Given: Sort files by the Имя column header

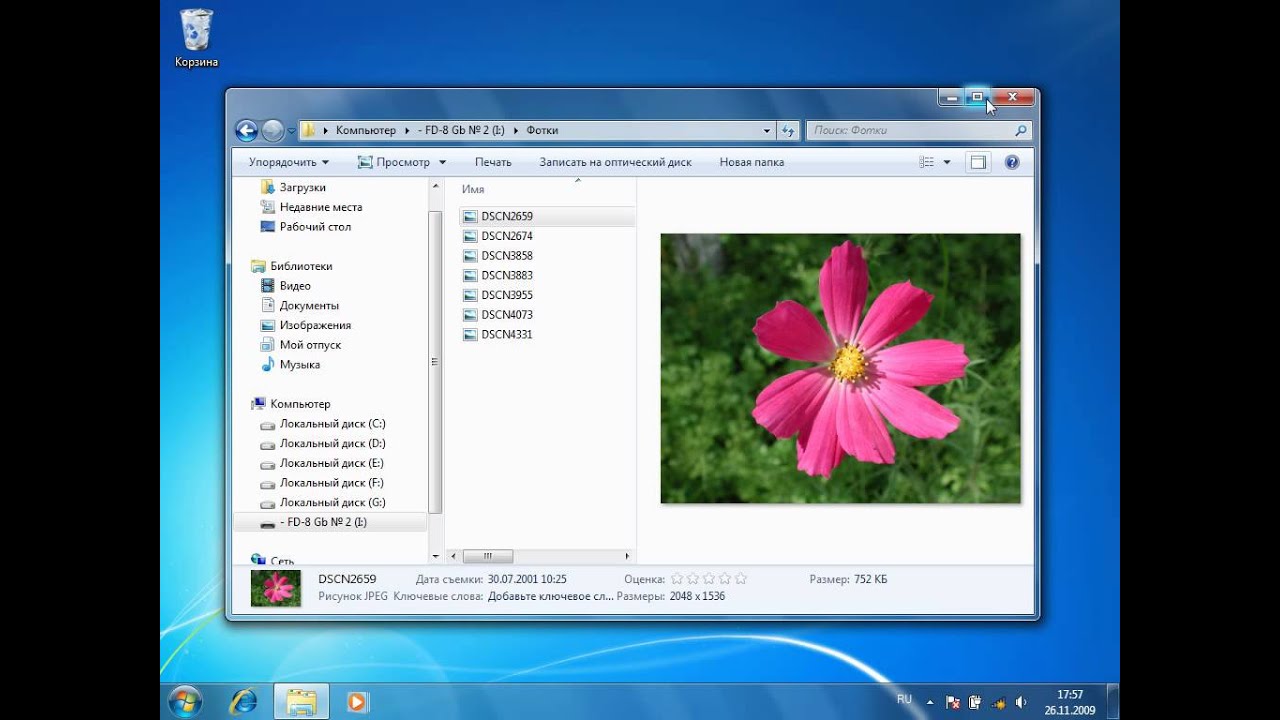Looking at the screenshot, I should pyautogui.click(x=473, y=189).
